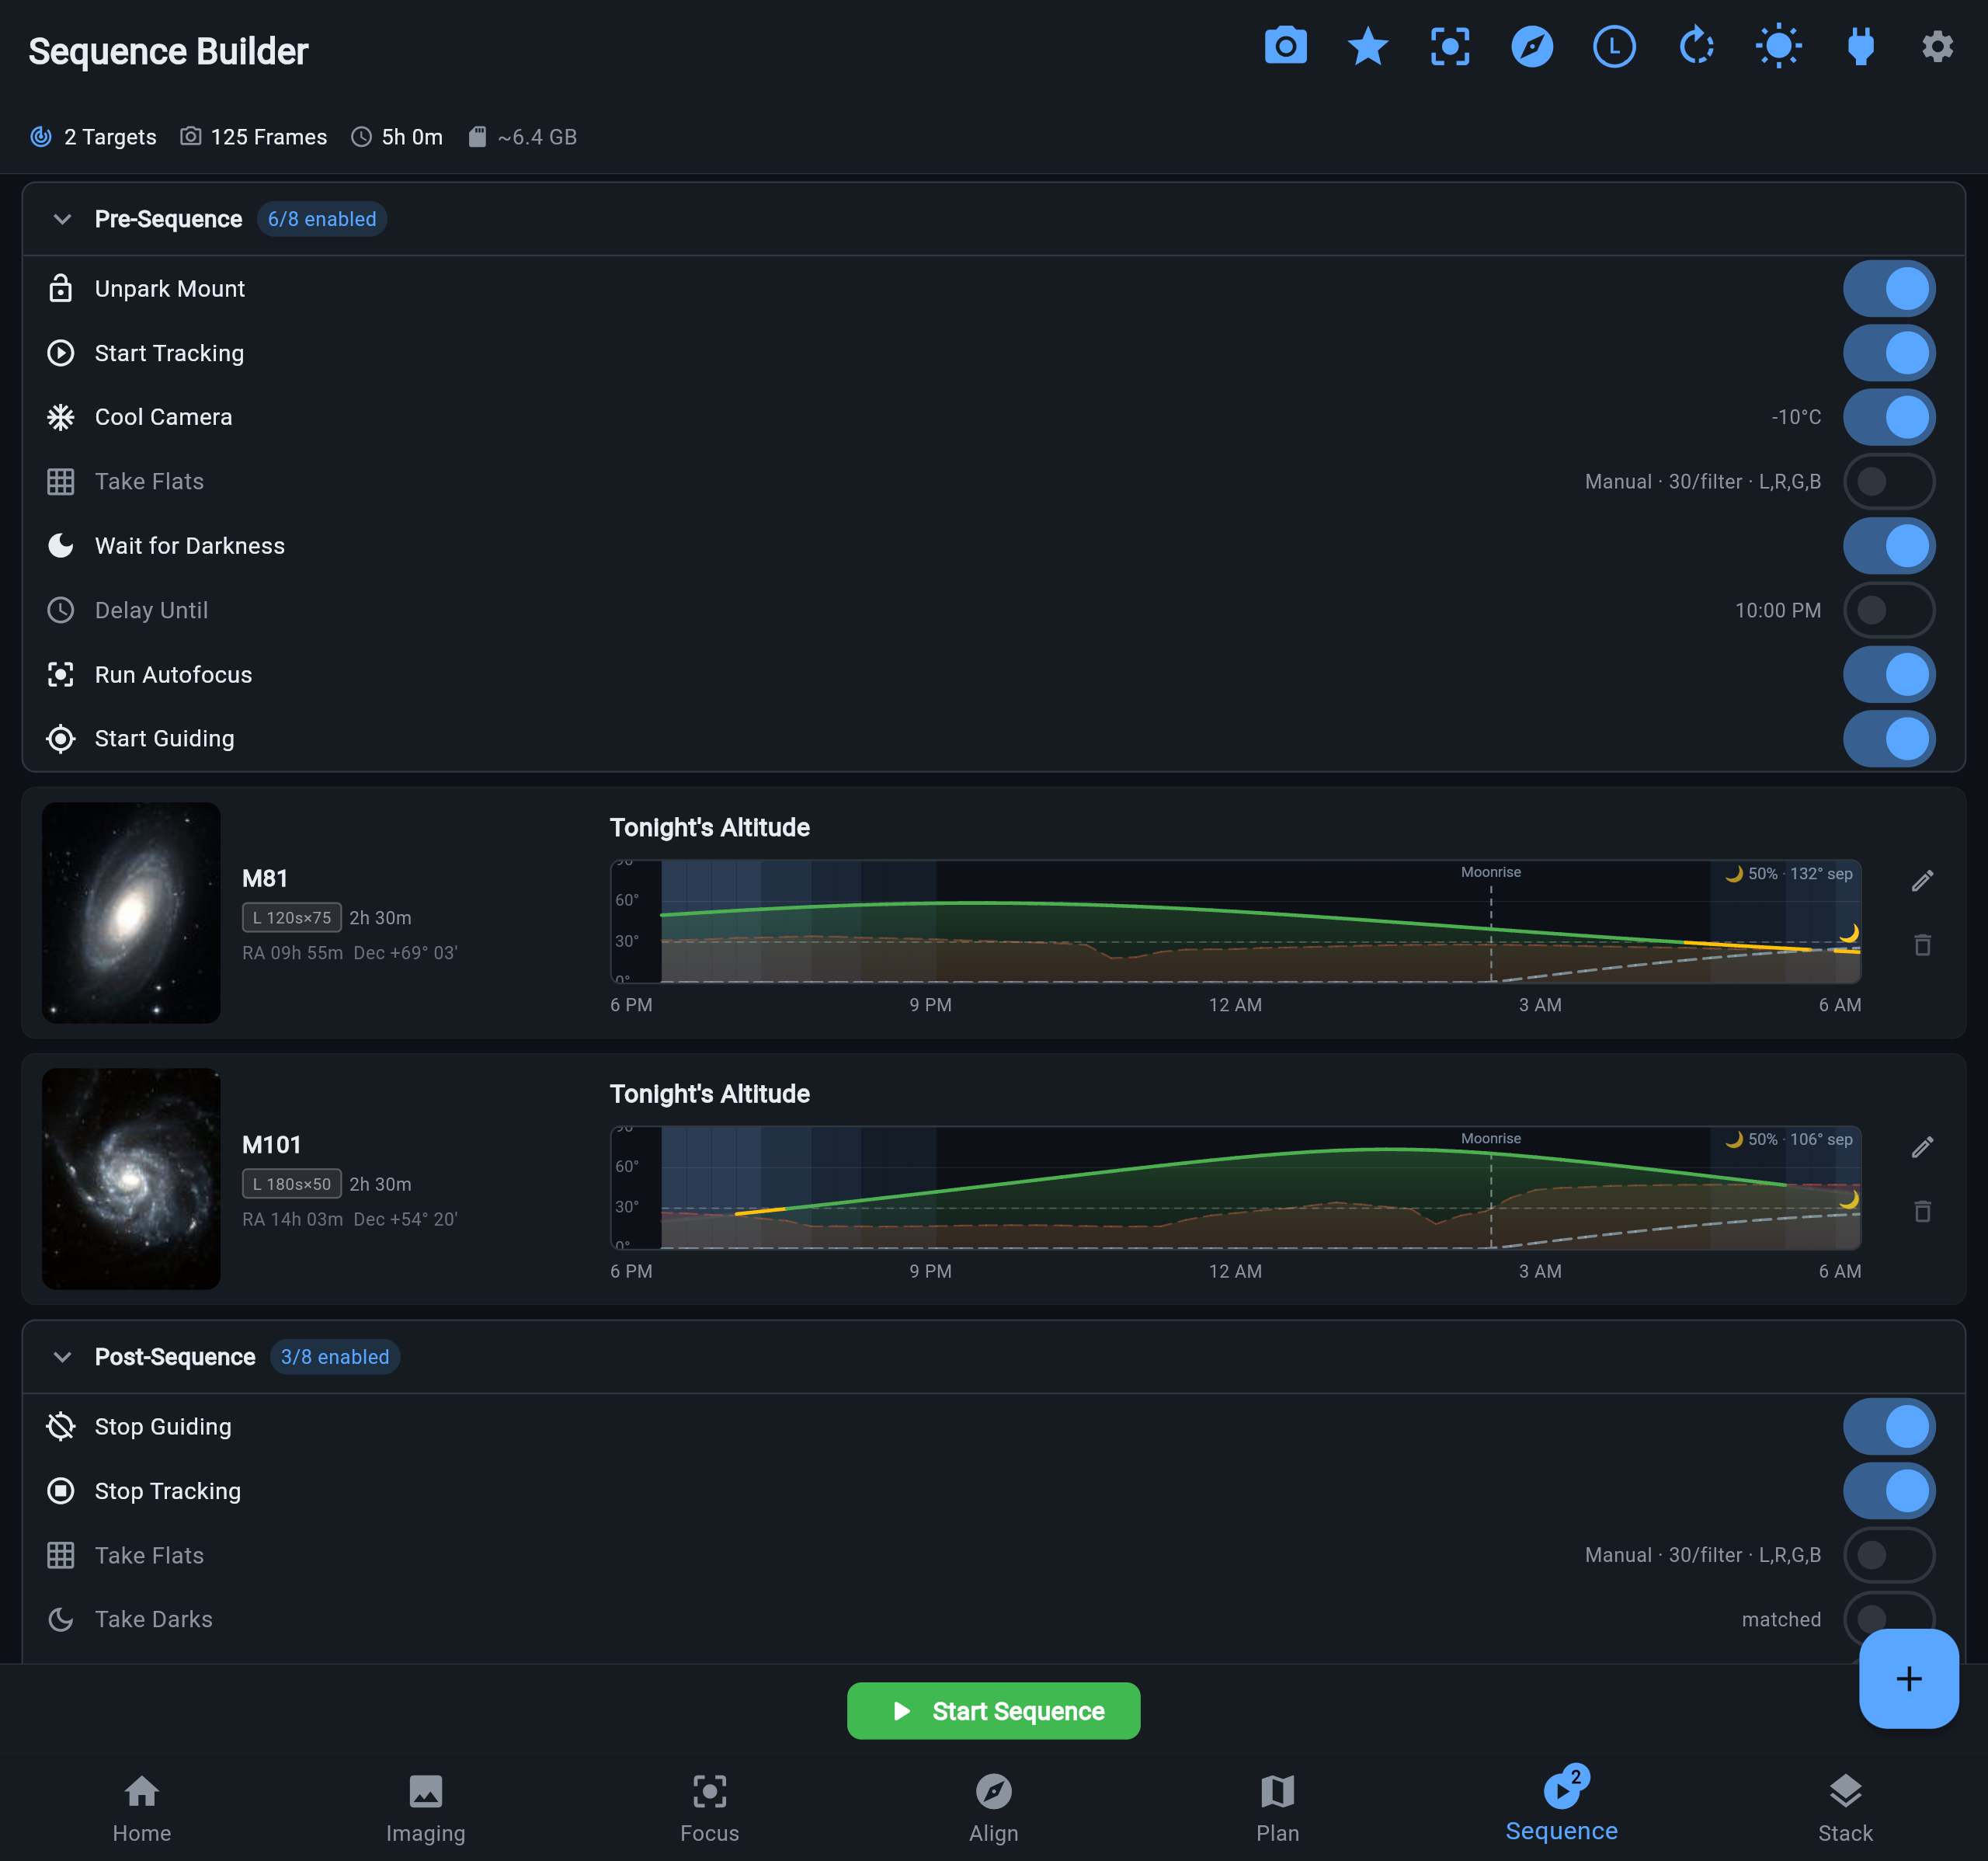This screenshot has width=1988, height=1861.
Task: Click Moonrise marker on M101 altitude chart
Action: click(1490, 1138)
